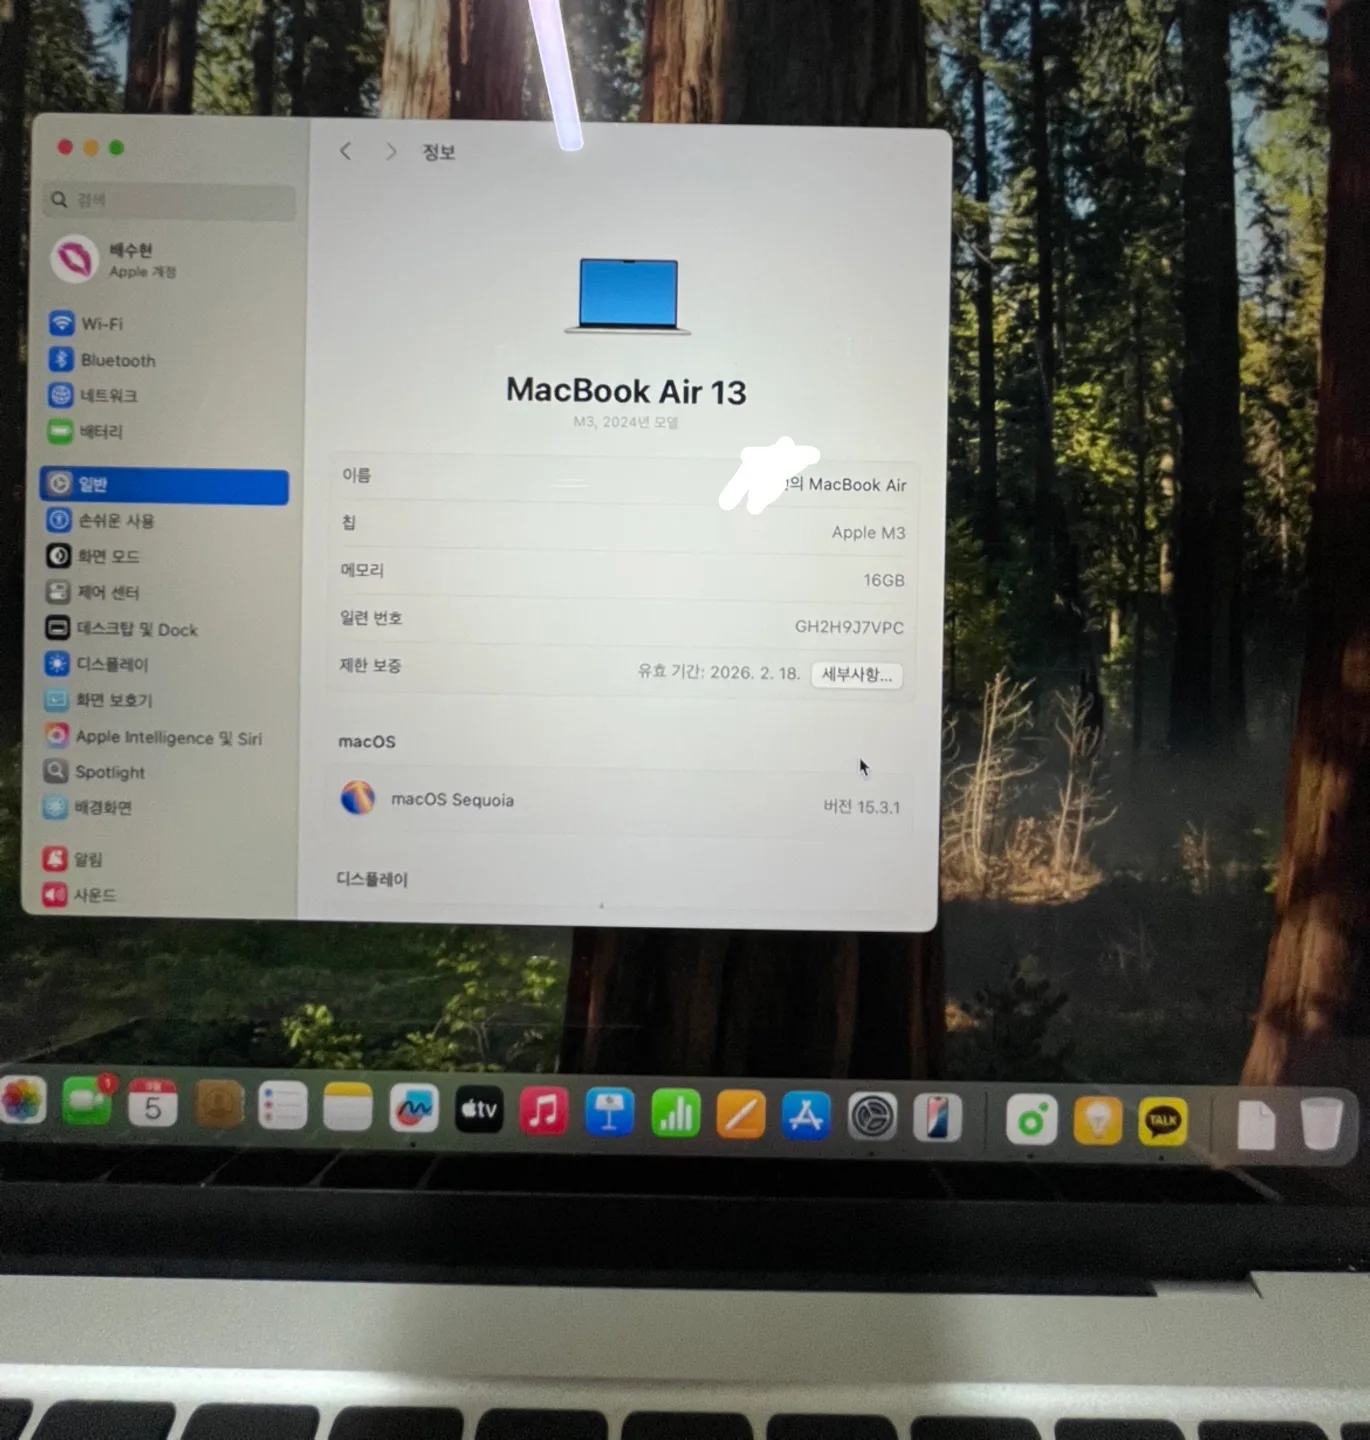The height and width of the screenshot is (1440, 1370).
Task: Open FaceTime from the Dock
Action: [87, 1103]
